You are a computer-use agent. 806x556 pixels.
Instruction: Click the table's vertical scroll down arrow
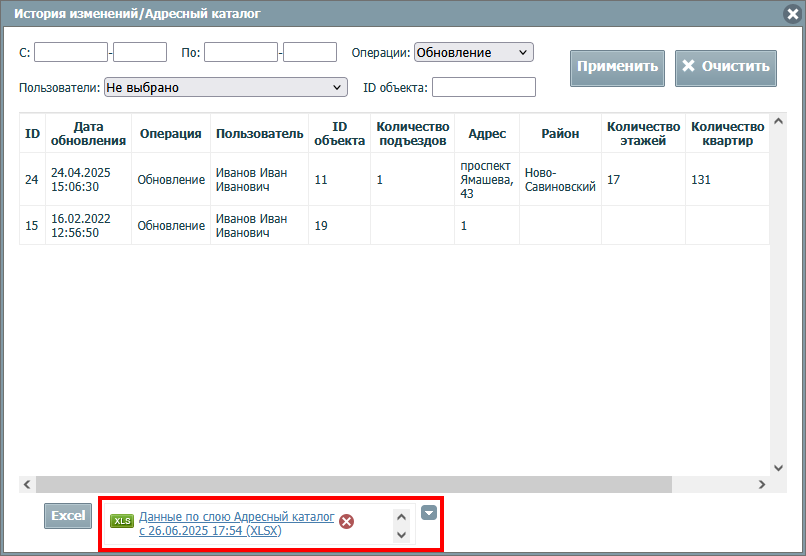click(779, 467)
